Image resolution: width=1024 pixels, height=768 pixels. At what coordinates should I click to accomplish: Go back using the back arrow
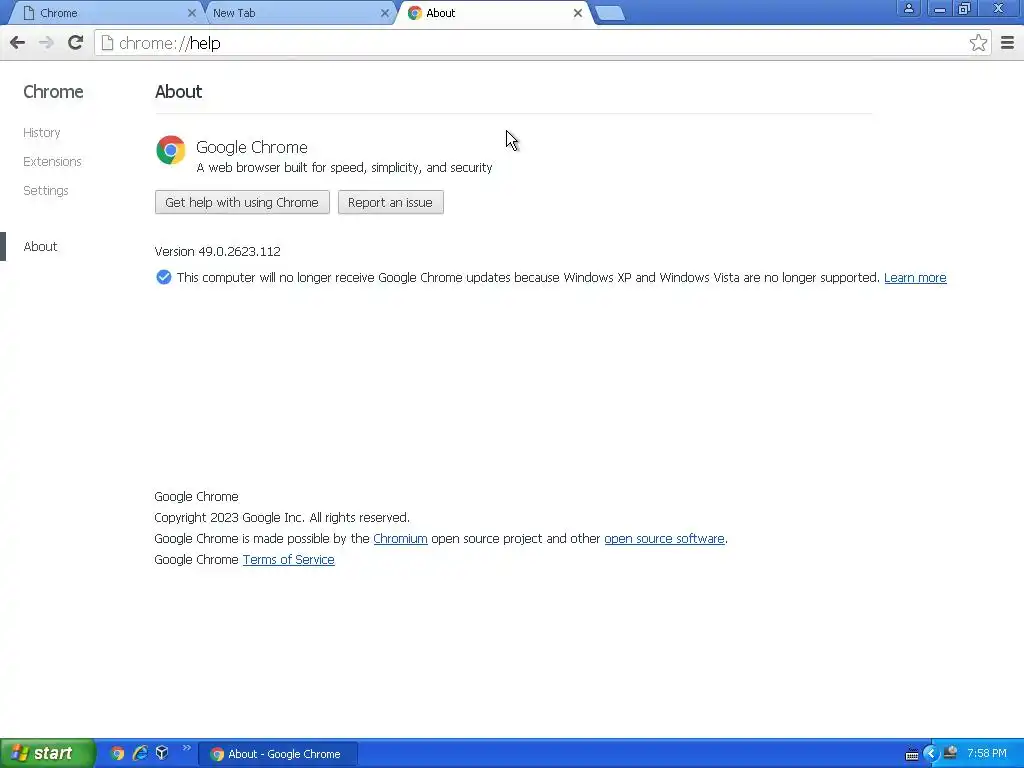[18, 43]
